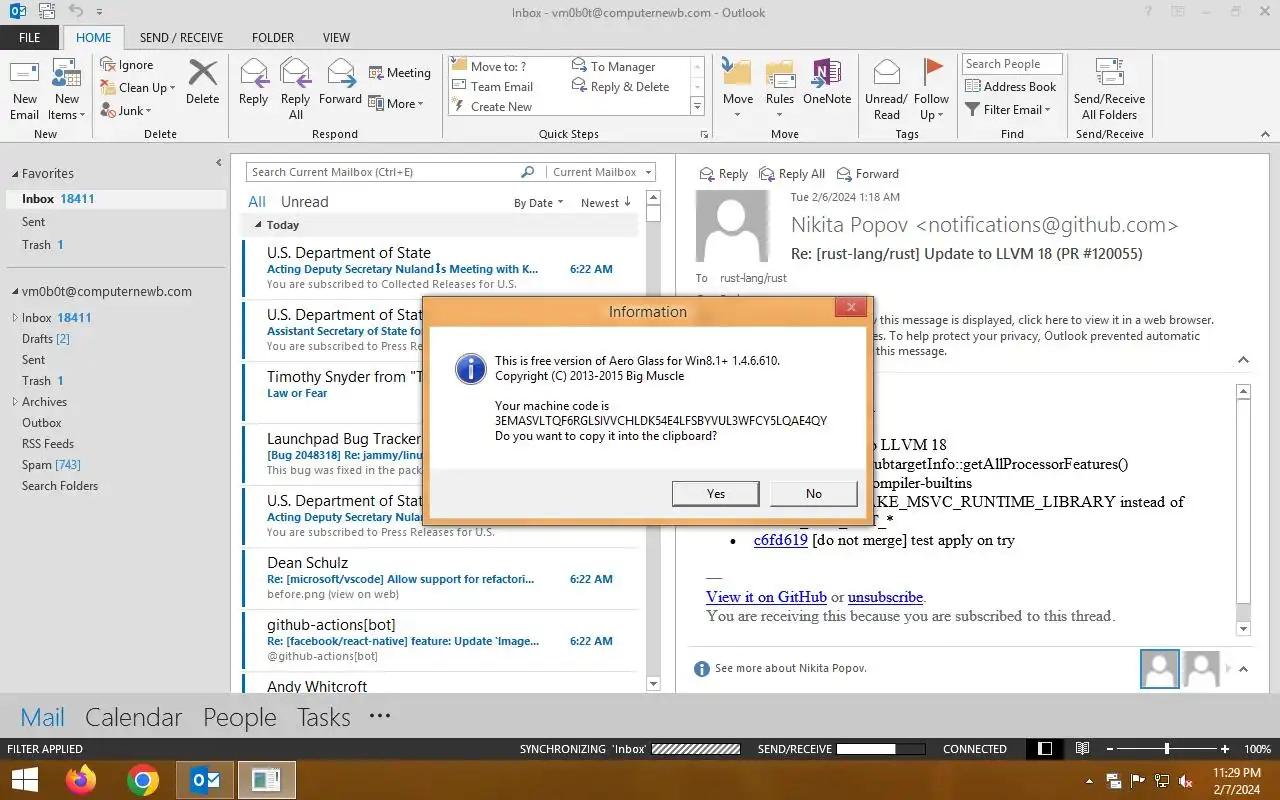Send message to OneNote

tap(827, 82)
